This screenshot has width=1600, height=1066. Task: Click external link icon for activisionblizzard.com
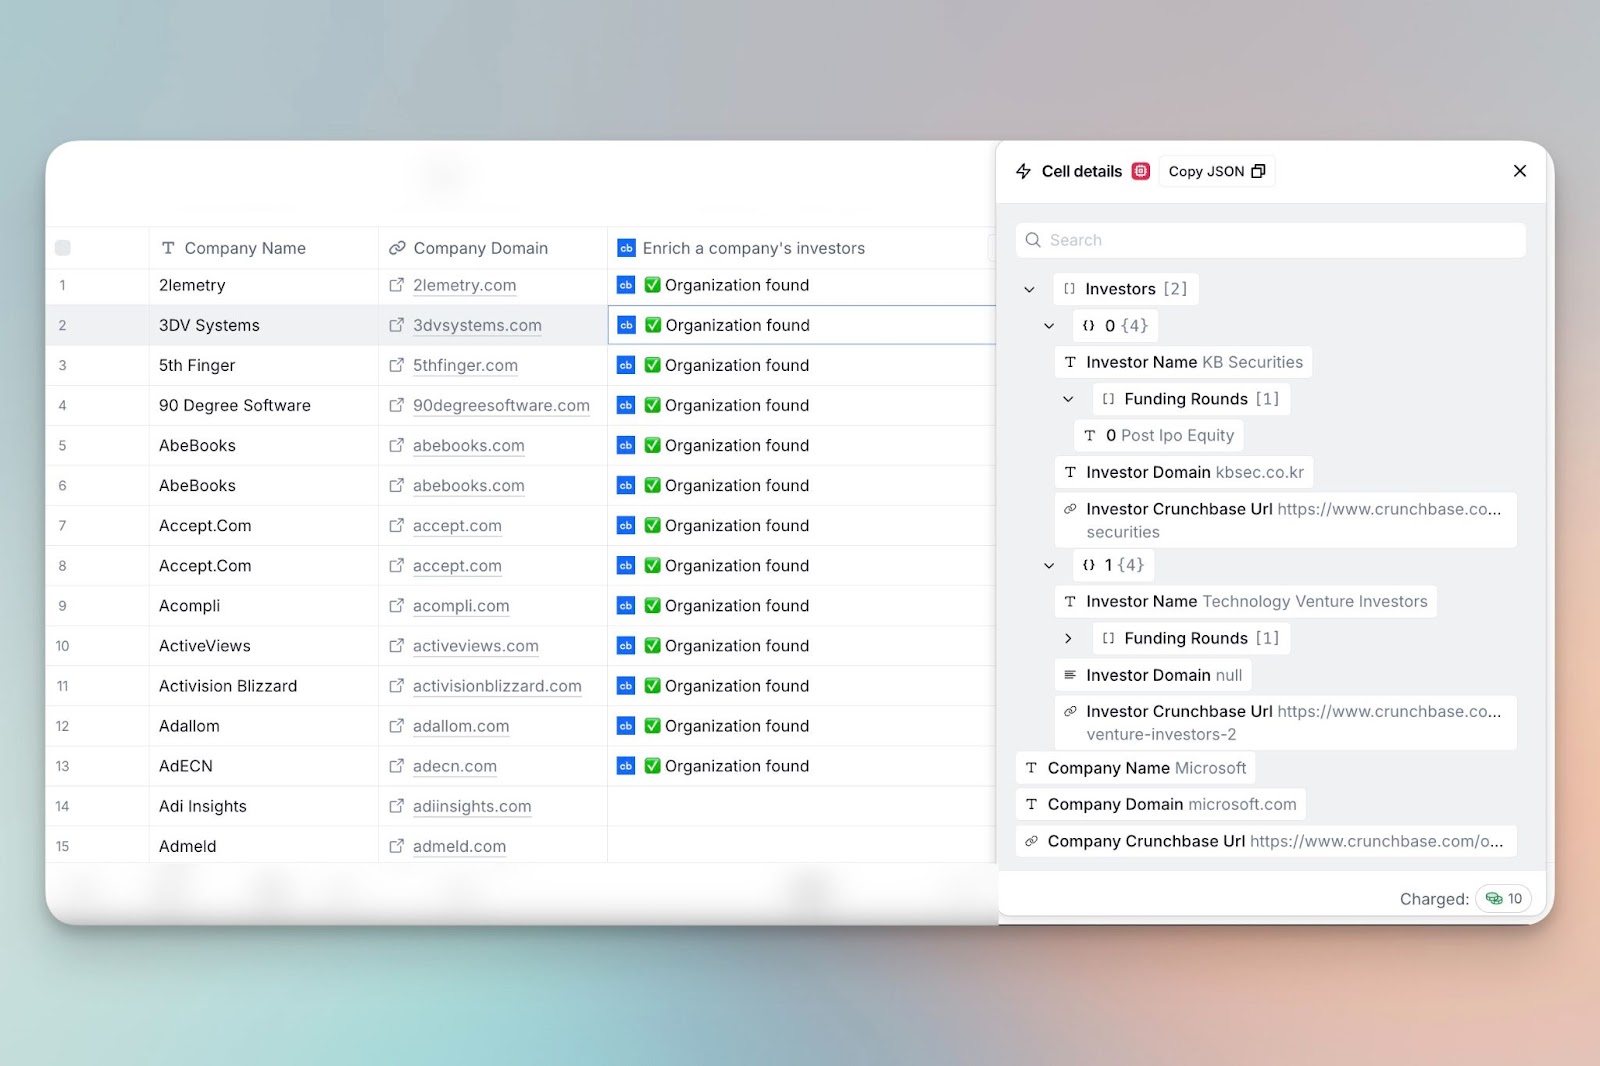click(396, 685)
